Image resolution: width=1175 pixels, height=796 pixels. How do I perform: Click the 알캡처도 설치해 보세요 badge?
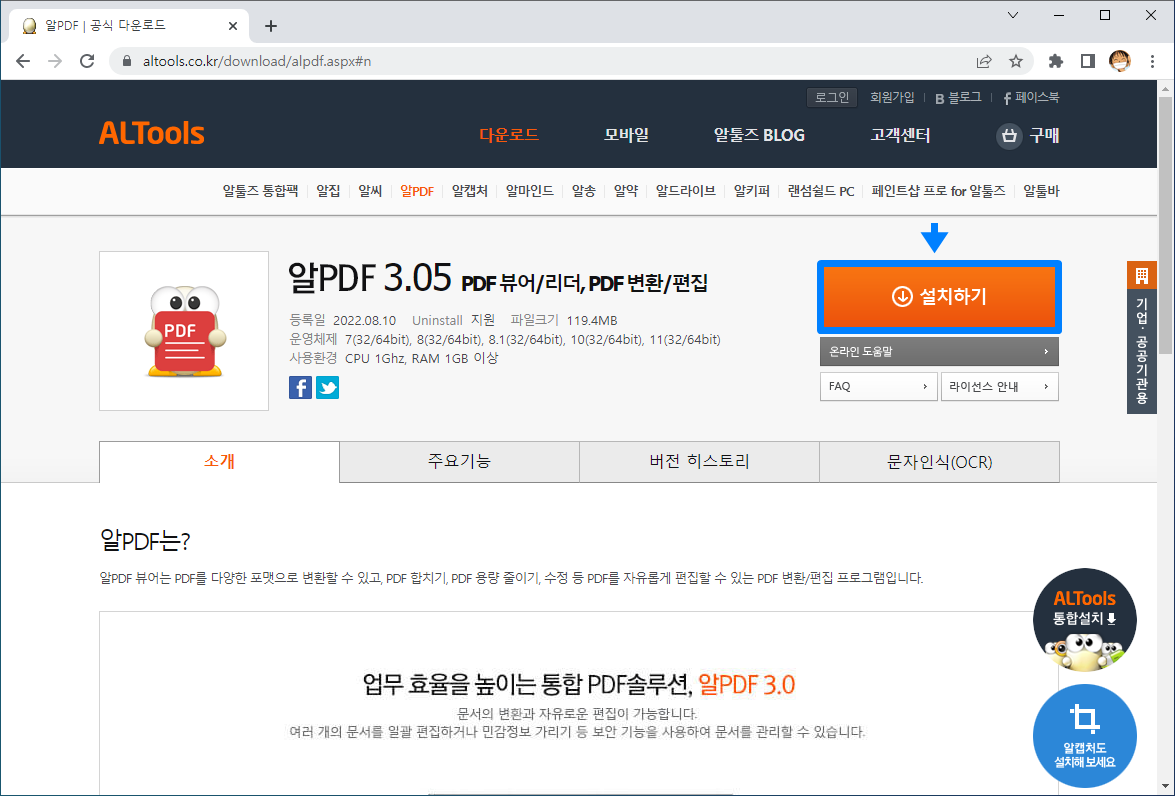tap(1084, 736)
